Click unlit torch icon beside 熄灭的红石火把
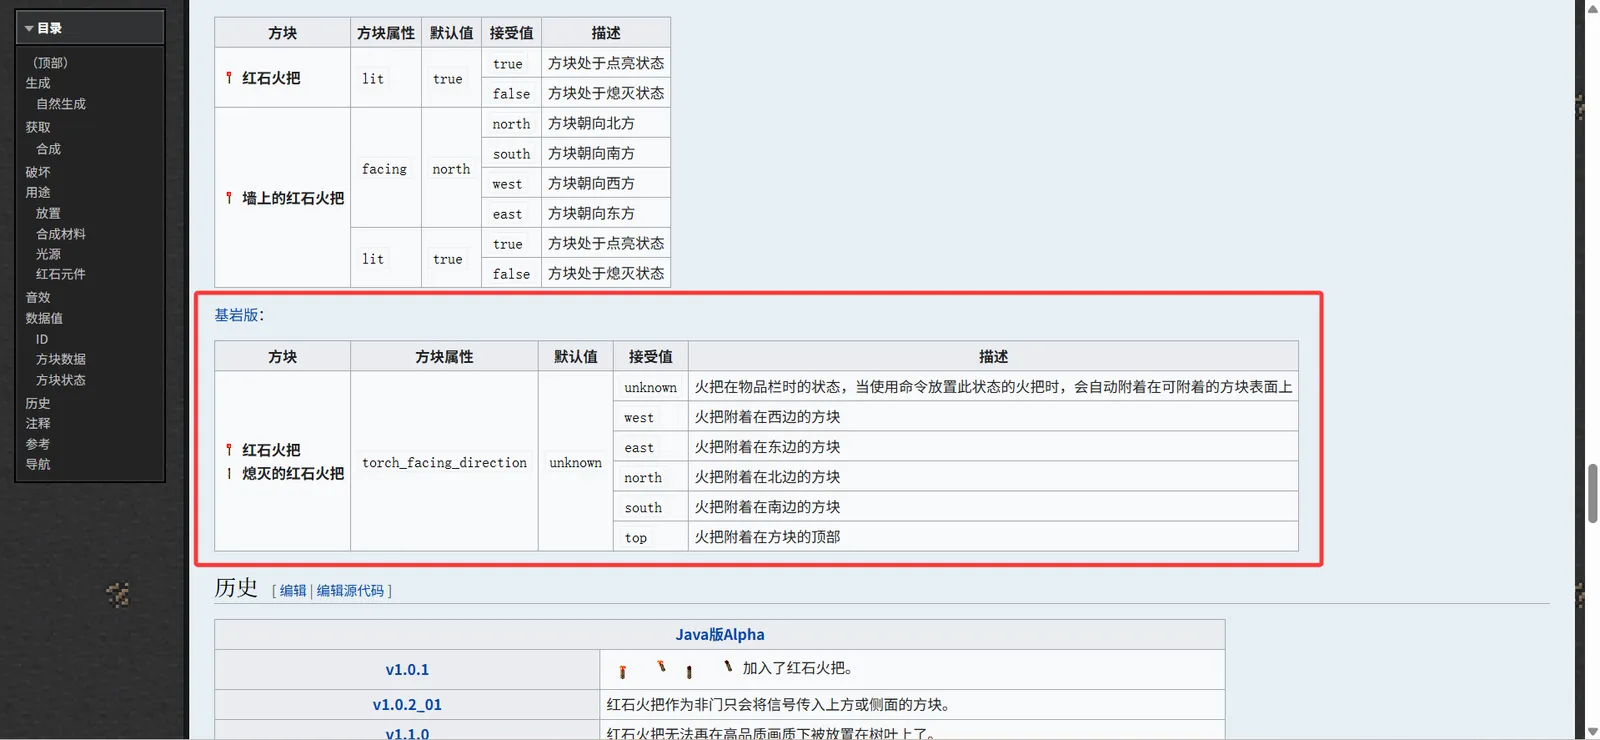The image size is (1600, 740). (229, 474)
